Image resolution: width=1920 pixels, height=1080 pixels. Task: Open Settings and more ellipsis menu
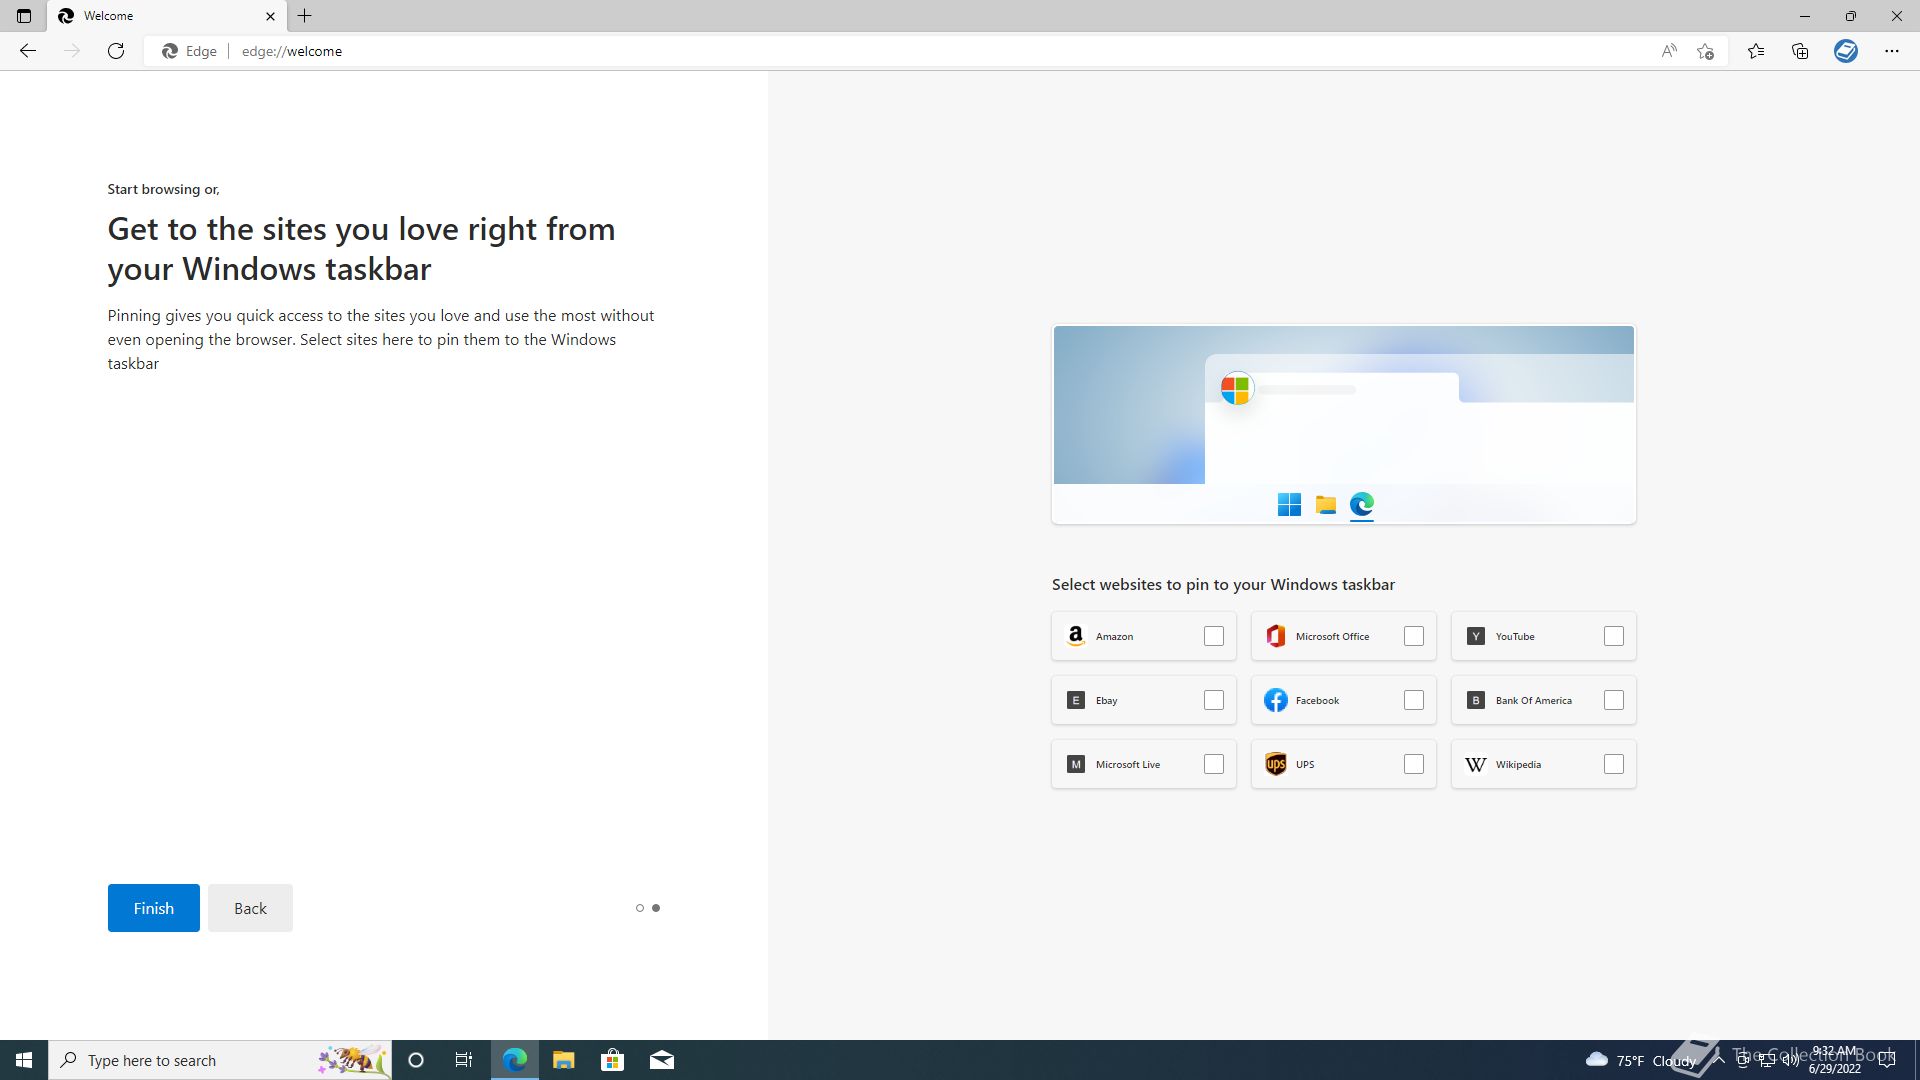[1892, 51]
